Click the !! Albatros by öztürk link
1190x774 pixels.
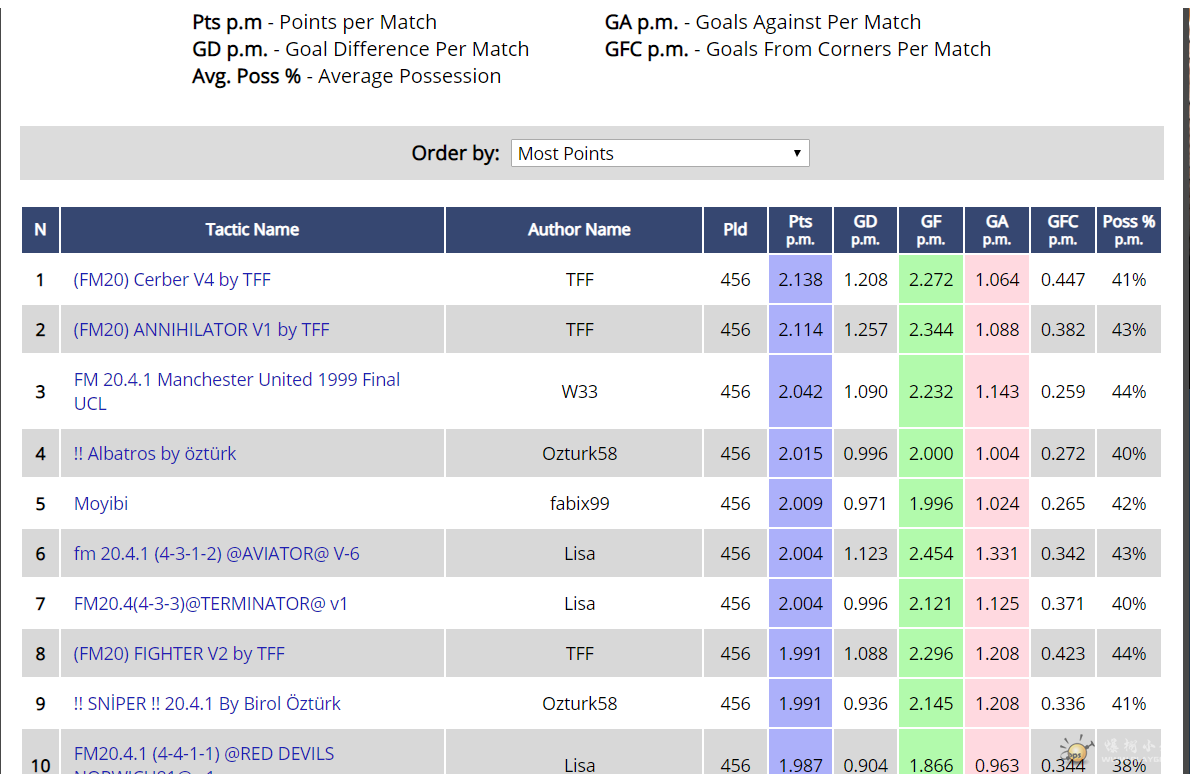point(155,454)
